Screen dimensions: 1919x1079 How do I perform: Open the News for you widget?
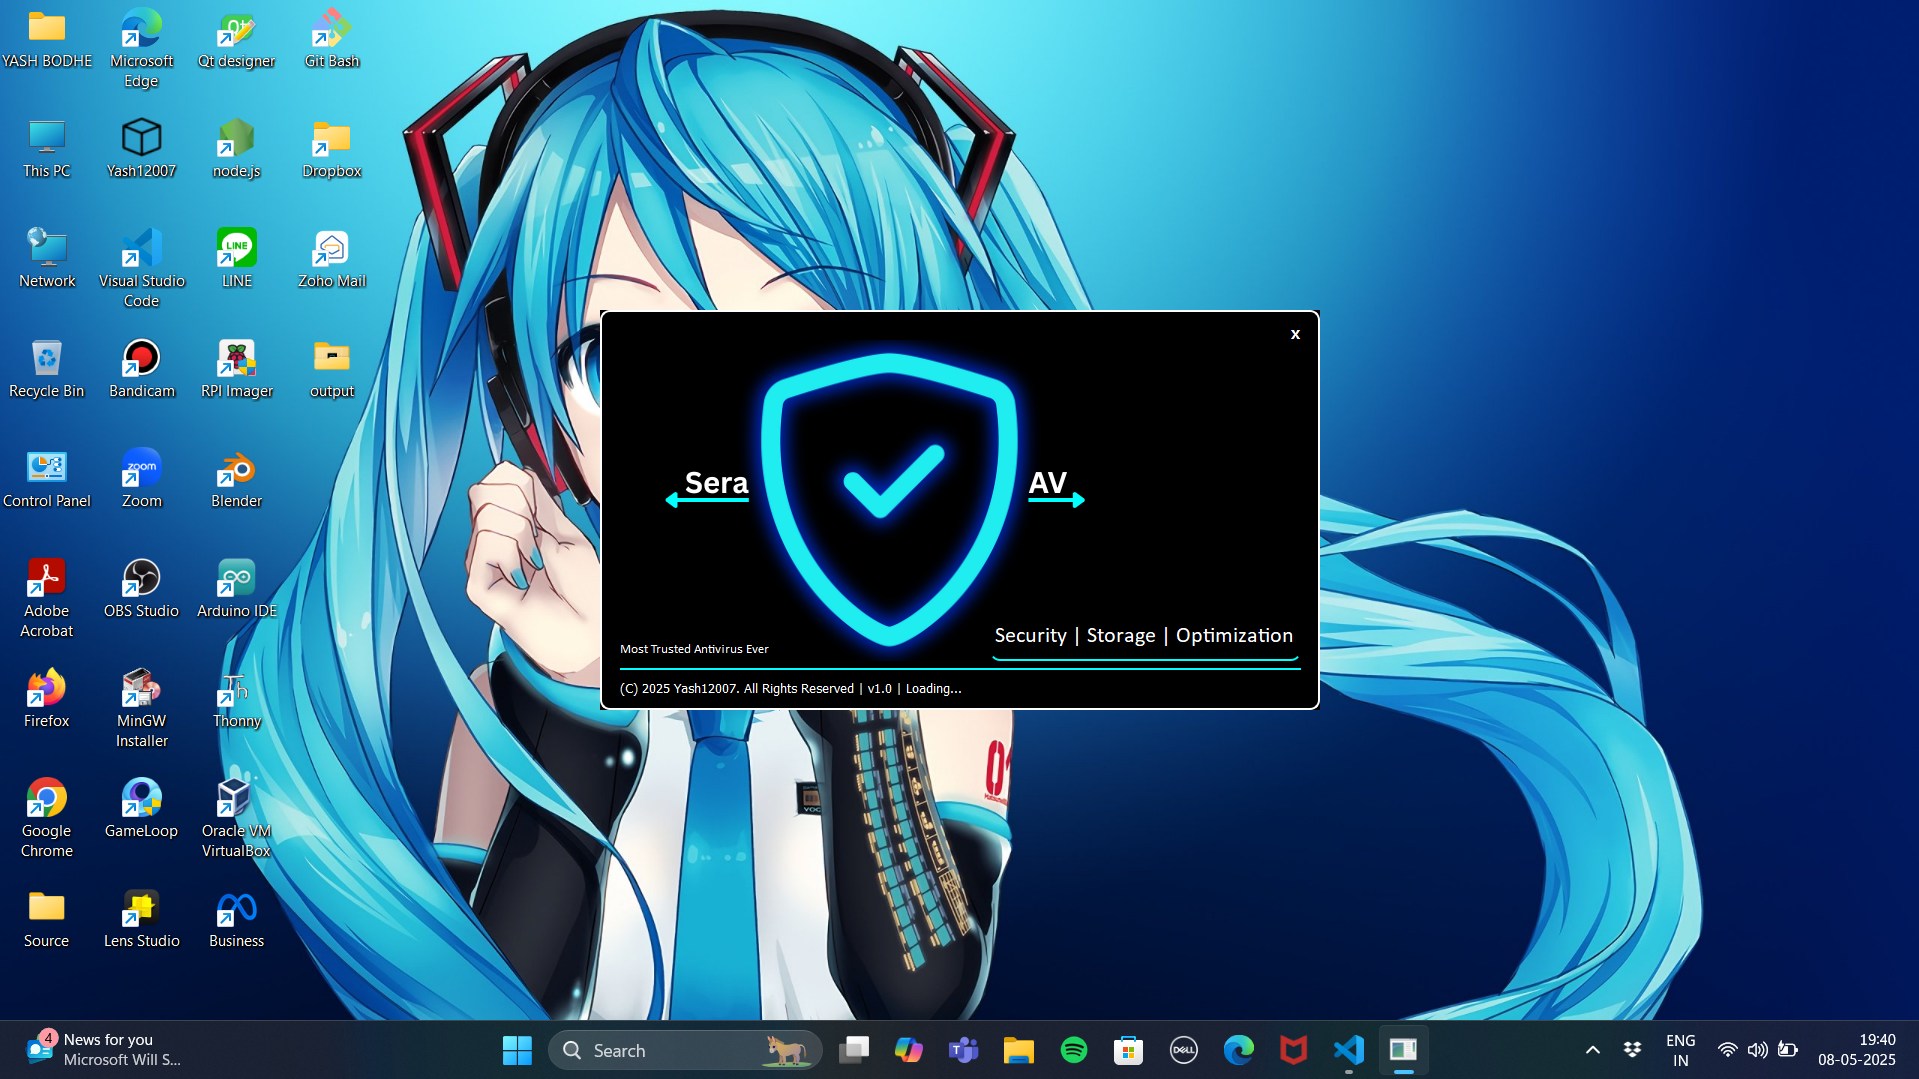pyautogui.click(x=104, y=1050)
